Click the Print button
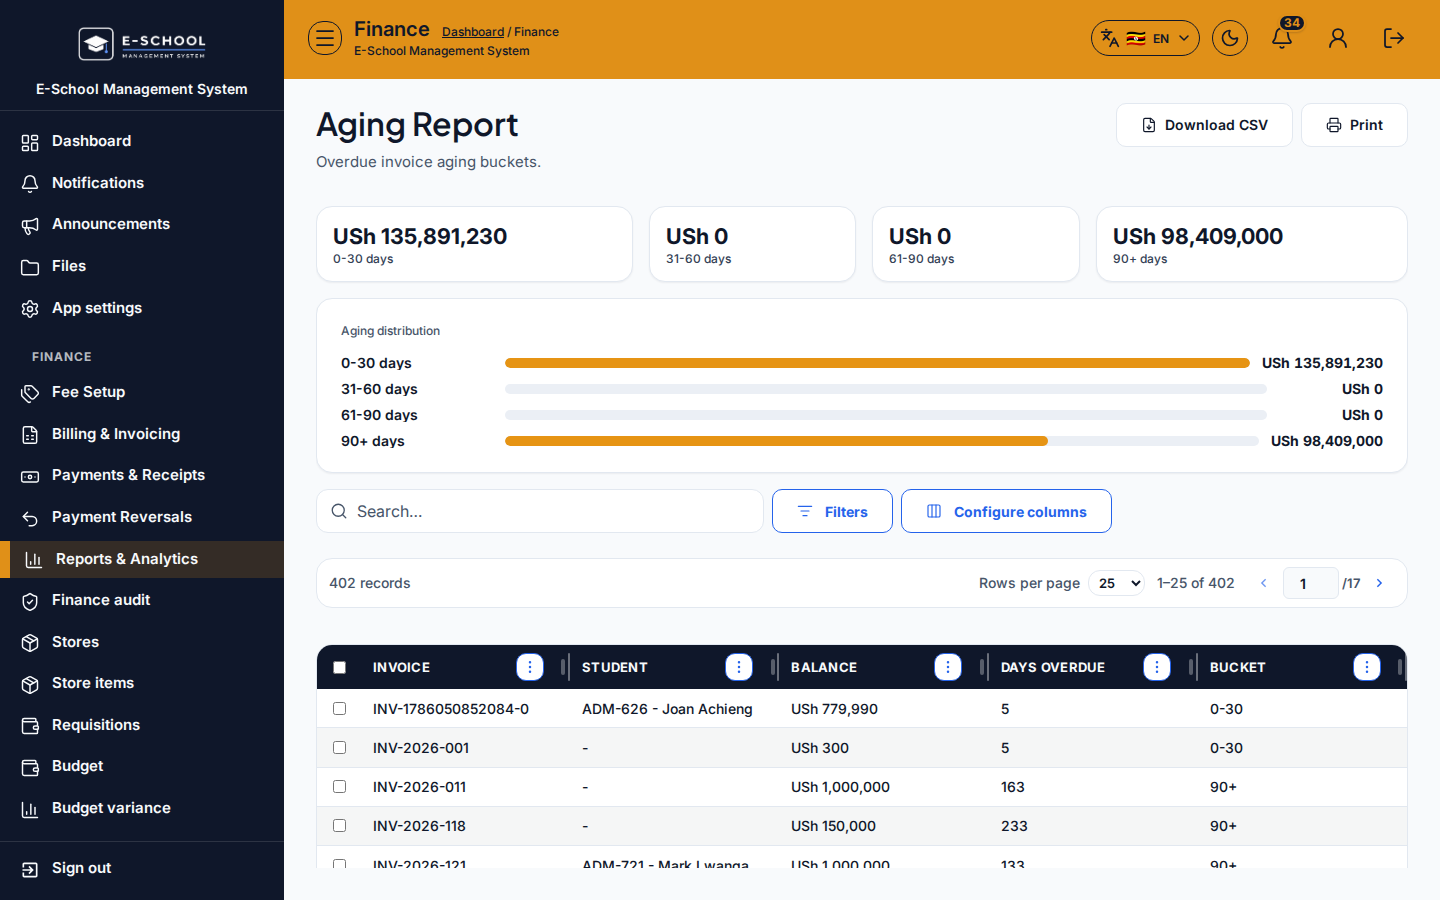The width and height of the screenshot is (1440, 900). 1354,125
